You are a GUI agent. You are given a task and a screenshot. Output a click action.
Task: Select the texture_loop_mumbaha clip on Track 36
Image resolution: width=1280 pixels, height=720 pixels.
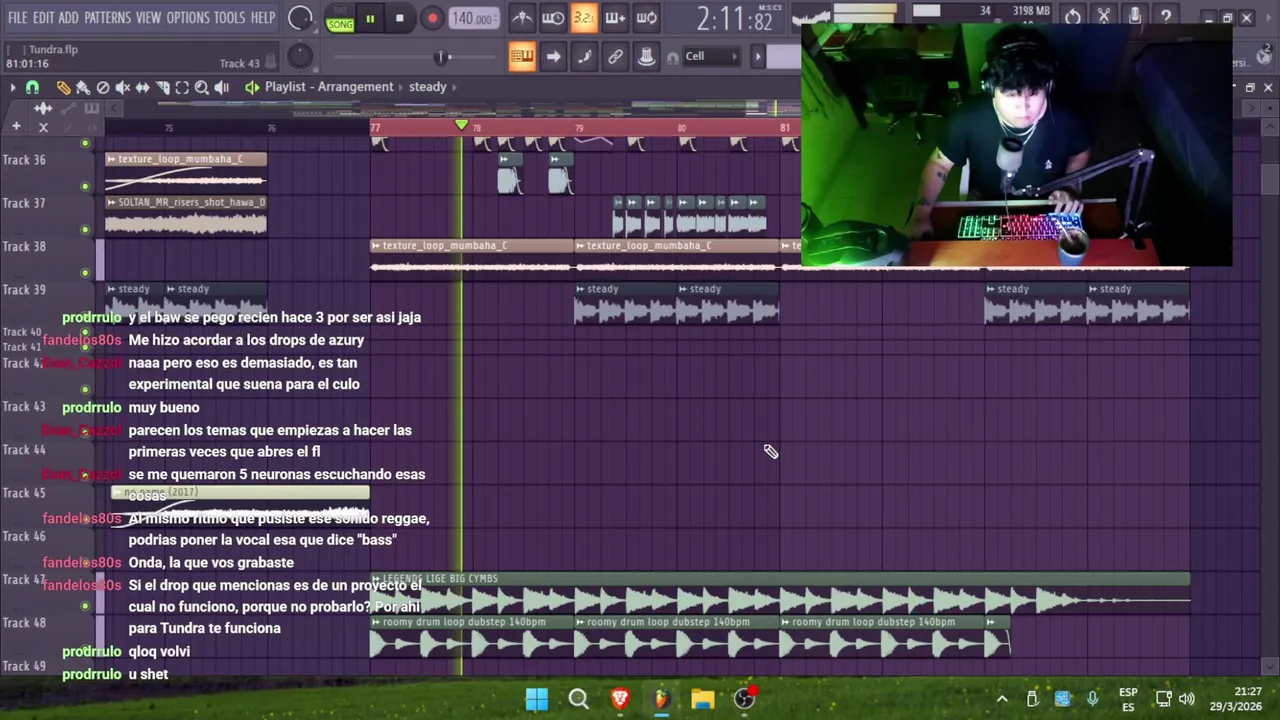(x=186, y=171)
